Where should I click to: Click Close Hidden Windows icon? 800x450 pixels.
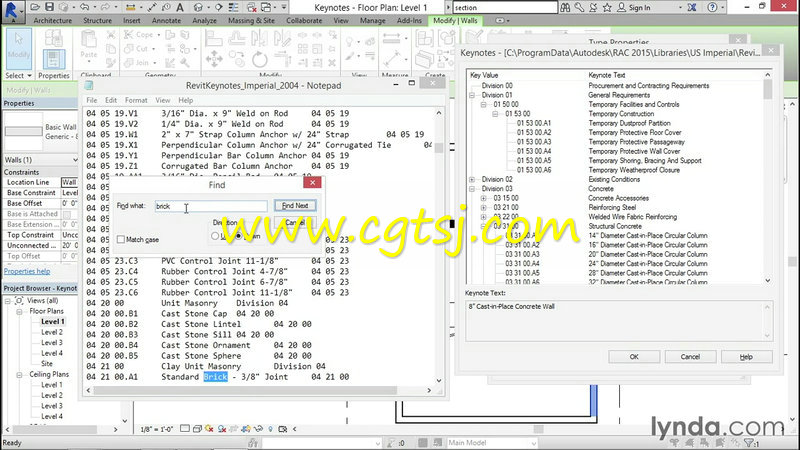click(x=252, y=7)
